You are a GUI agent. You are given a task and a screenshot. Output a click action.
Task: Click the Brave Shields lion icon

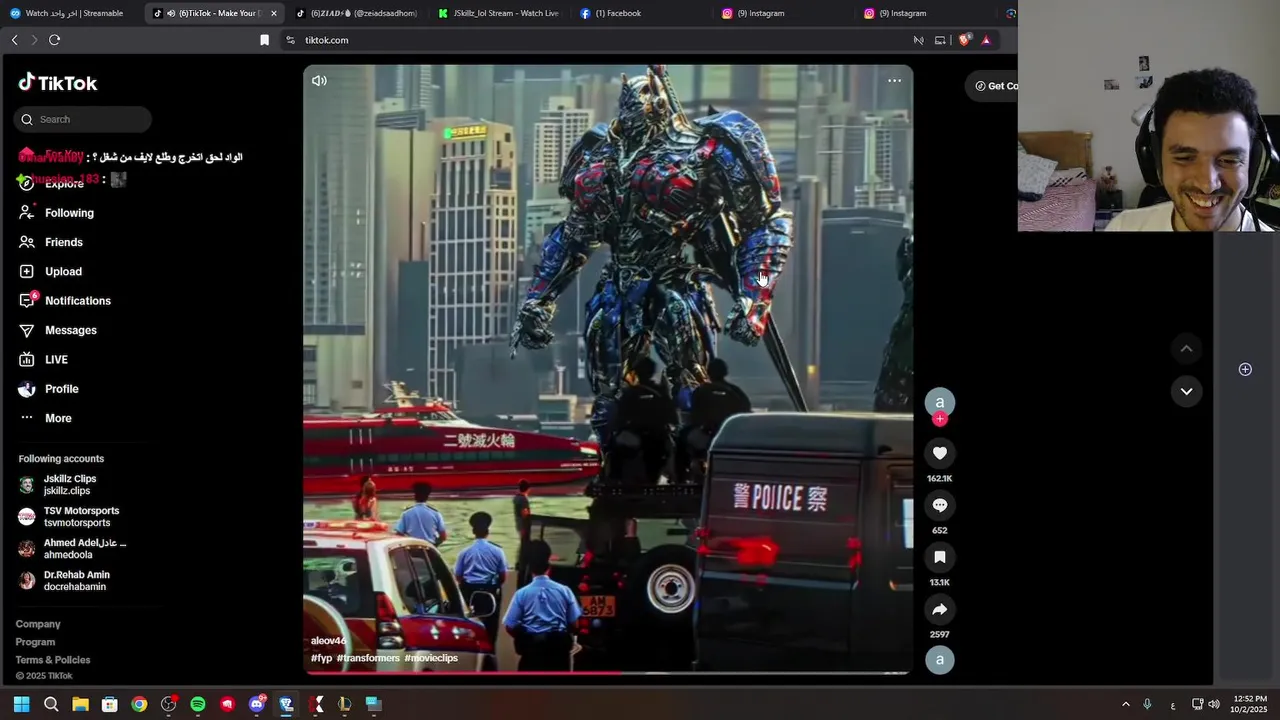click(964, 40)
